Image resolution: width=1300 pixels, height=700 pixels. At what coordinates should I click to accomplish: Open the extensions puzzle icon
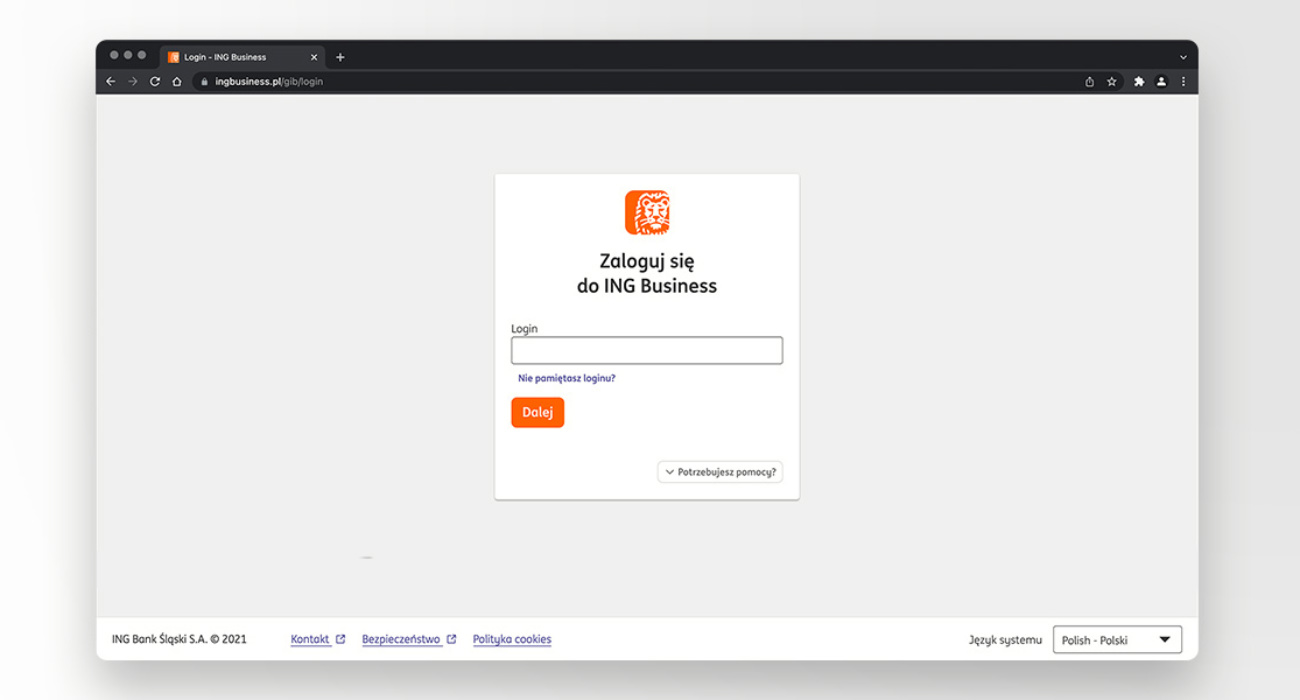point(1139,82)
